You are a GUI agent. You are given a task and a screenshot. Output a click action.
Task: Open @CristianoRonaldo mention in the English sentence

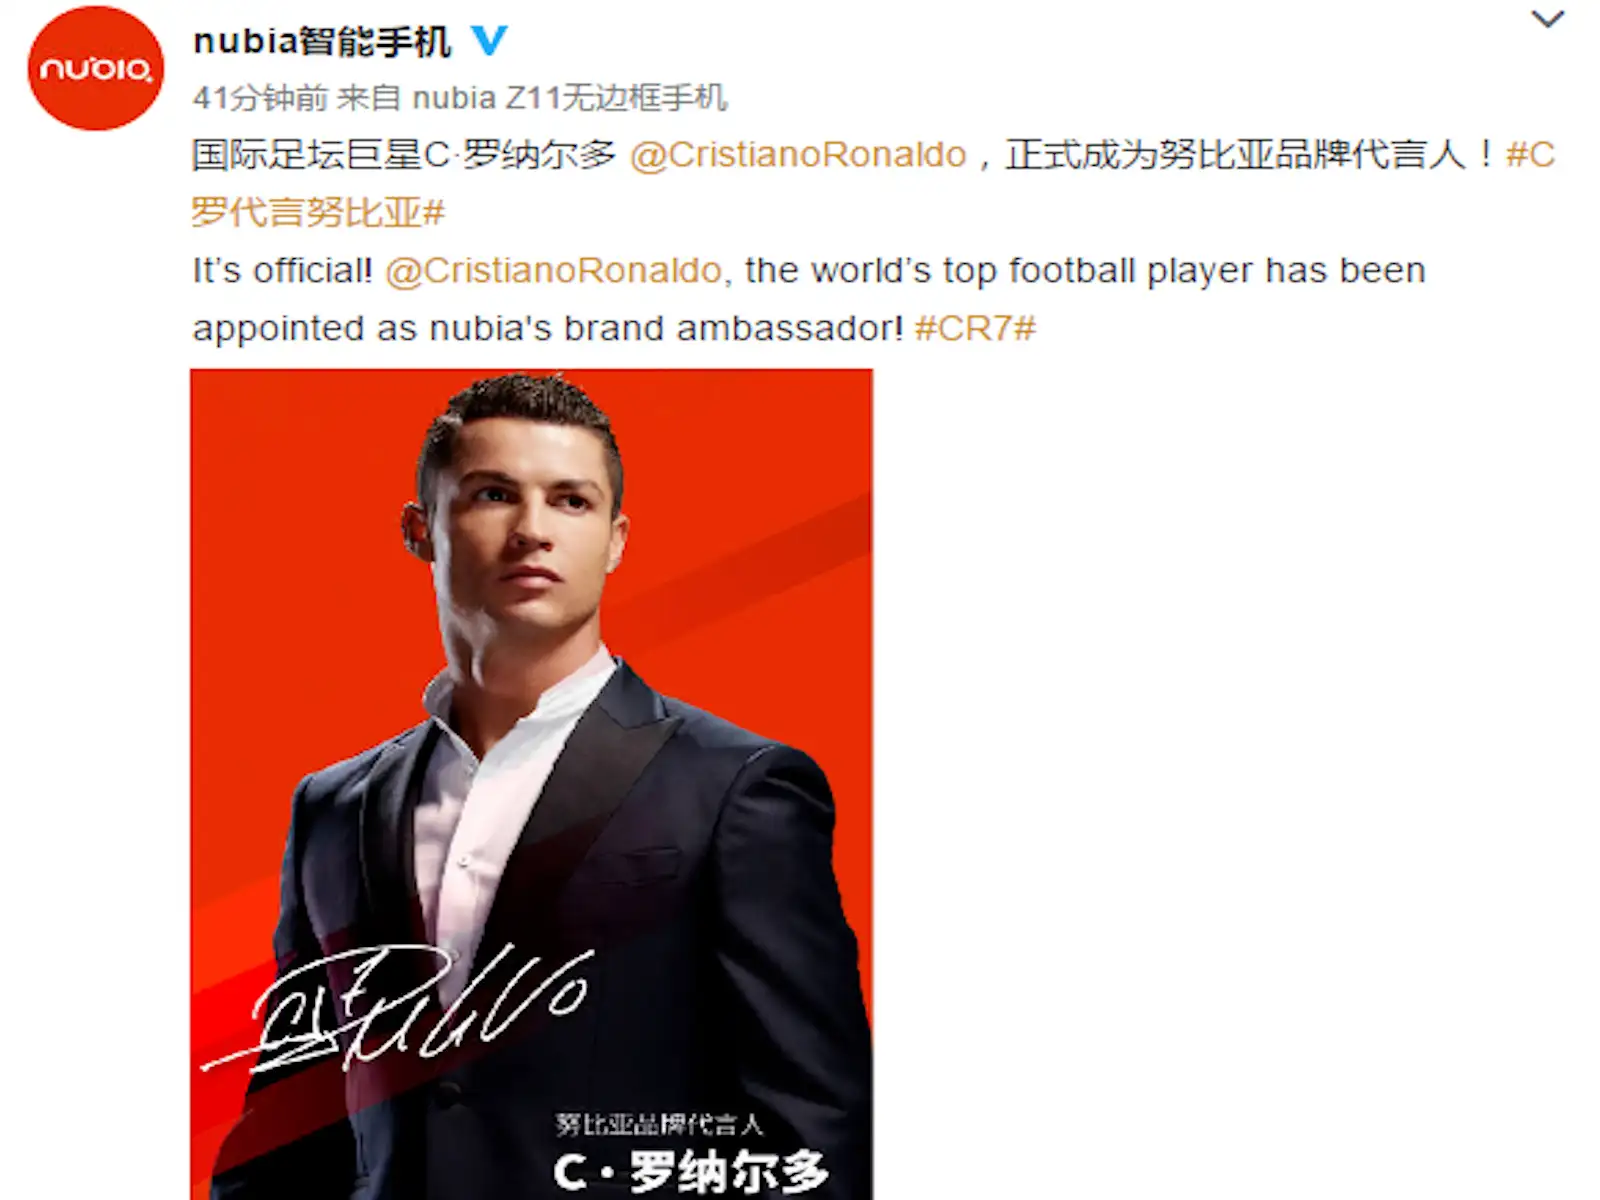pyautogui.click(x=553, y=271)
